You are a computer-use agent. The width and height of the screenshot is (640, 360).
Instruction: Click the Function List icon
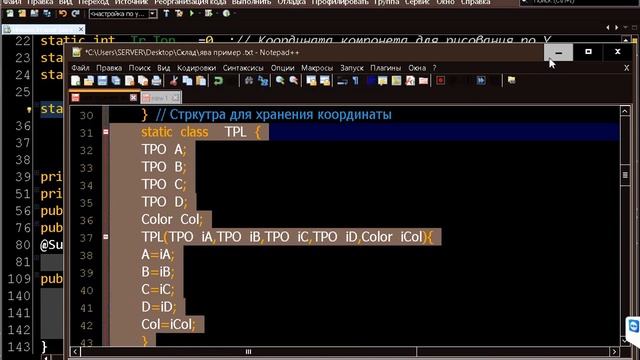click(410, 81)
